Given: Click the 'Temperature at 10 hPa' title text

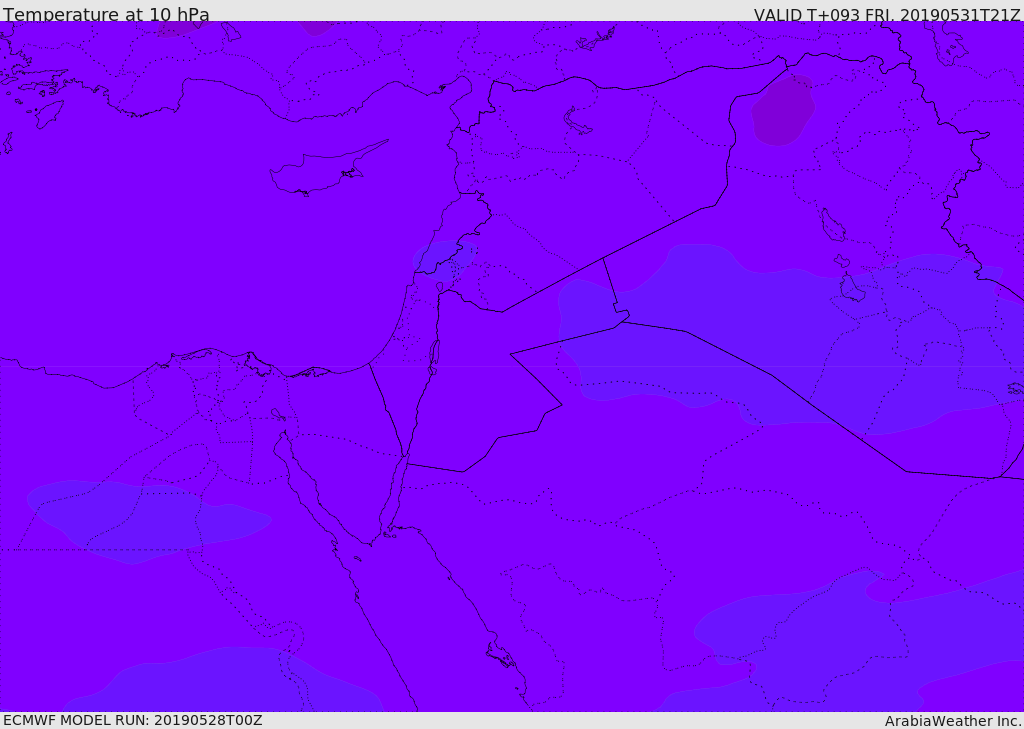Looking at the screenshot, I should 106,14.
